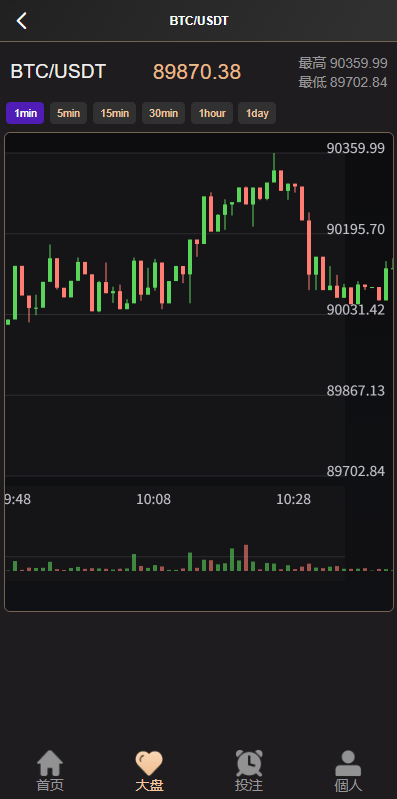This screenshot has width=397, height=799.
Task: Select the 1min interval
Action: point(25,113)
